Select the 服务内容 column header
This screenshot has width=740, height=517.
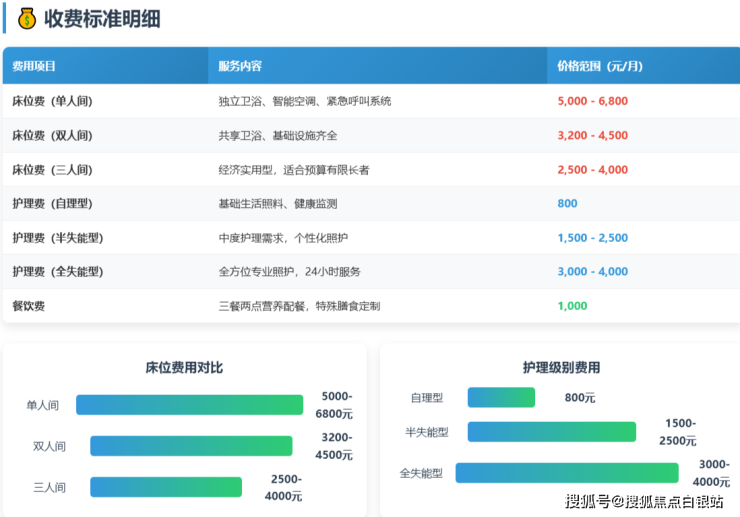(240, 66)
